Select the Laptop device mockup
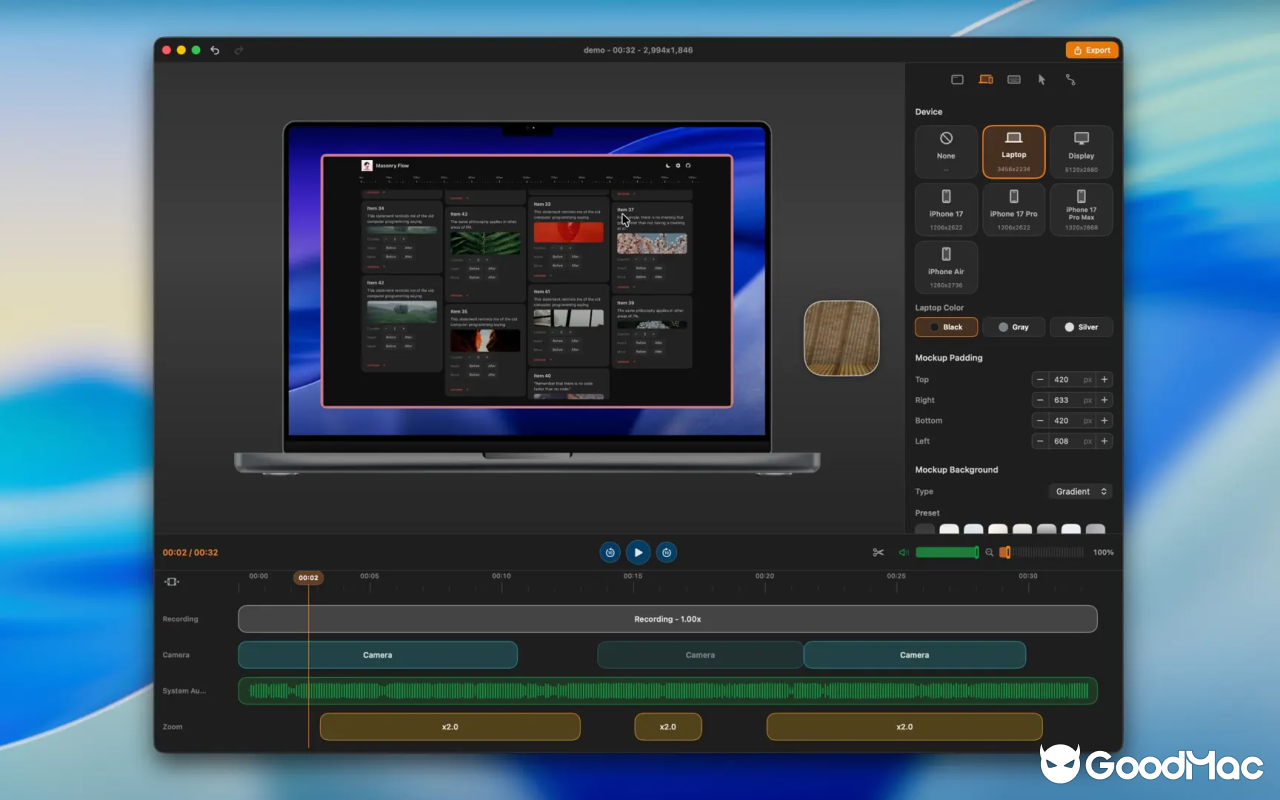Viewport: 1280px width, 800px height. coord(1014,152)
